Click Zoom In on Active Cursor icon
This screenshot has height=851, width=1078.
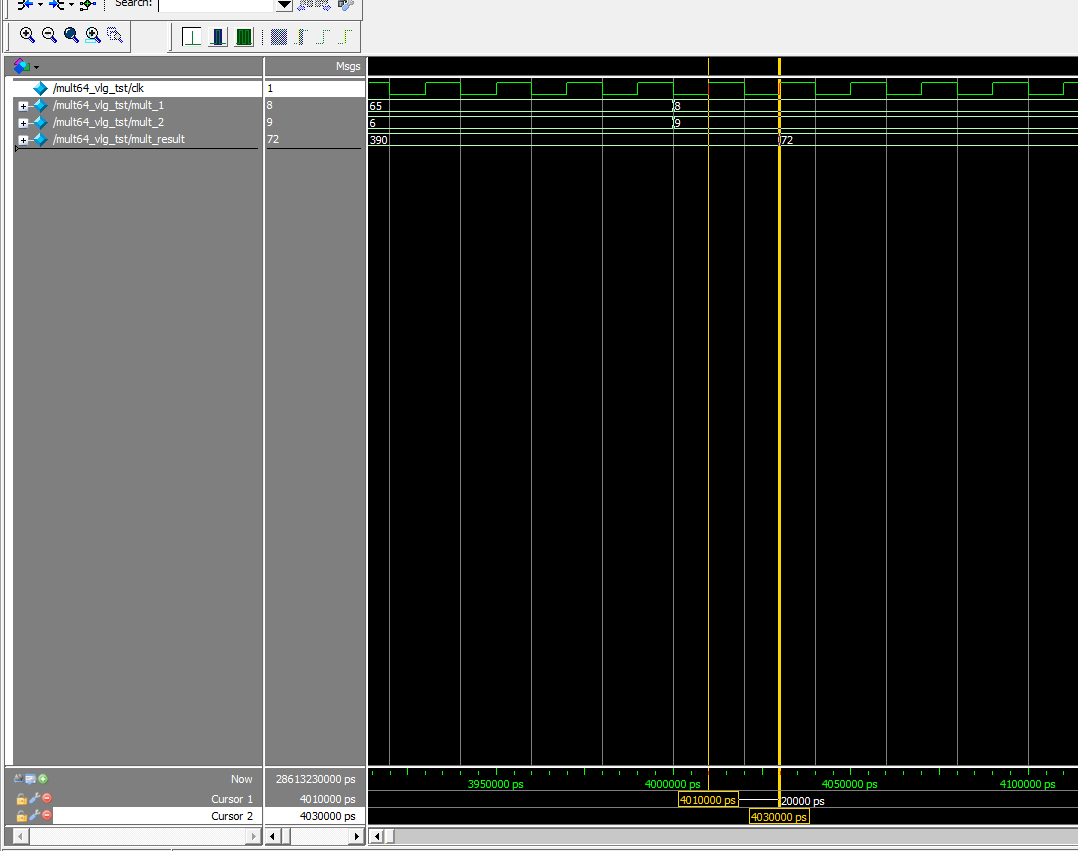[93, 35]
